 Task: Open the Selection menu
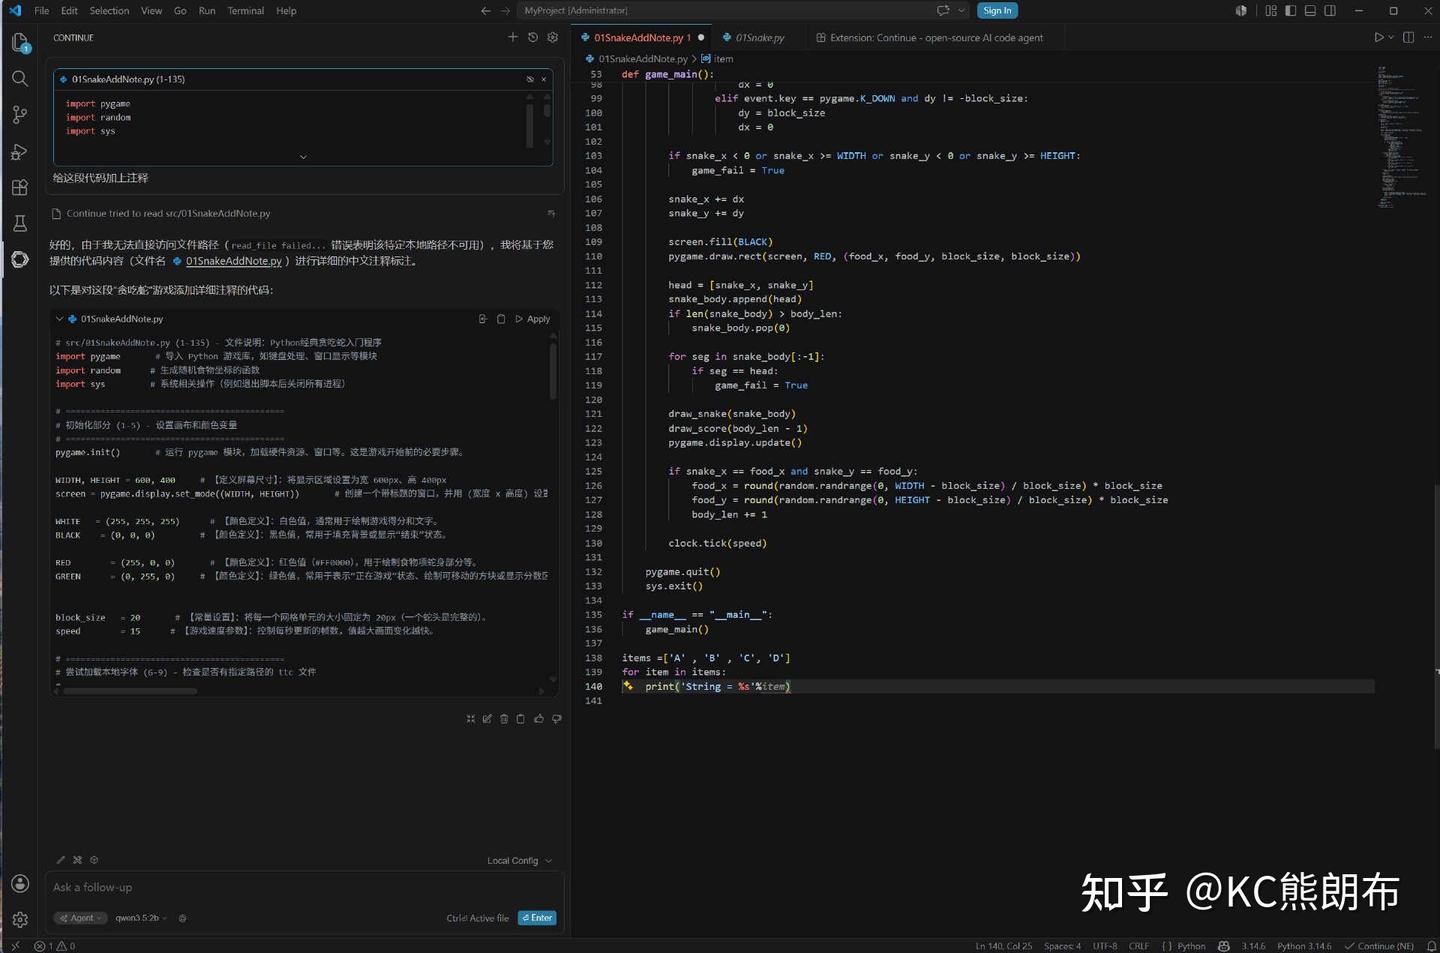(x=109, y=11)
